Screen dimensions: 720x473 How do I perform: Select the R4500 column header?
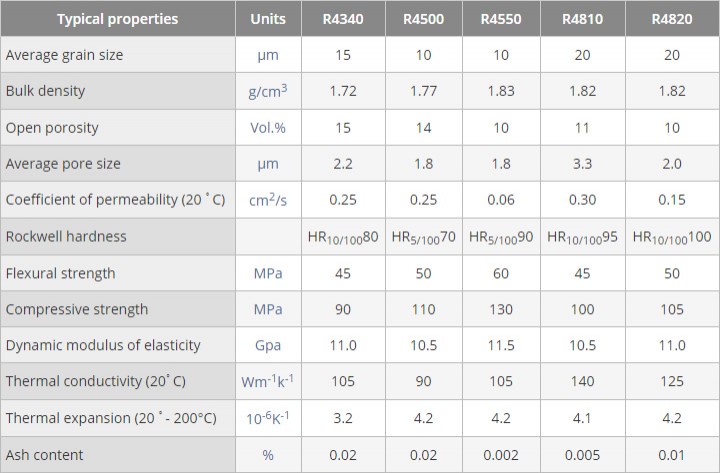click(423, 19)
